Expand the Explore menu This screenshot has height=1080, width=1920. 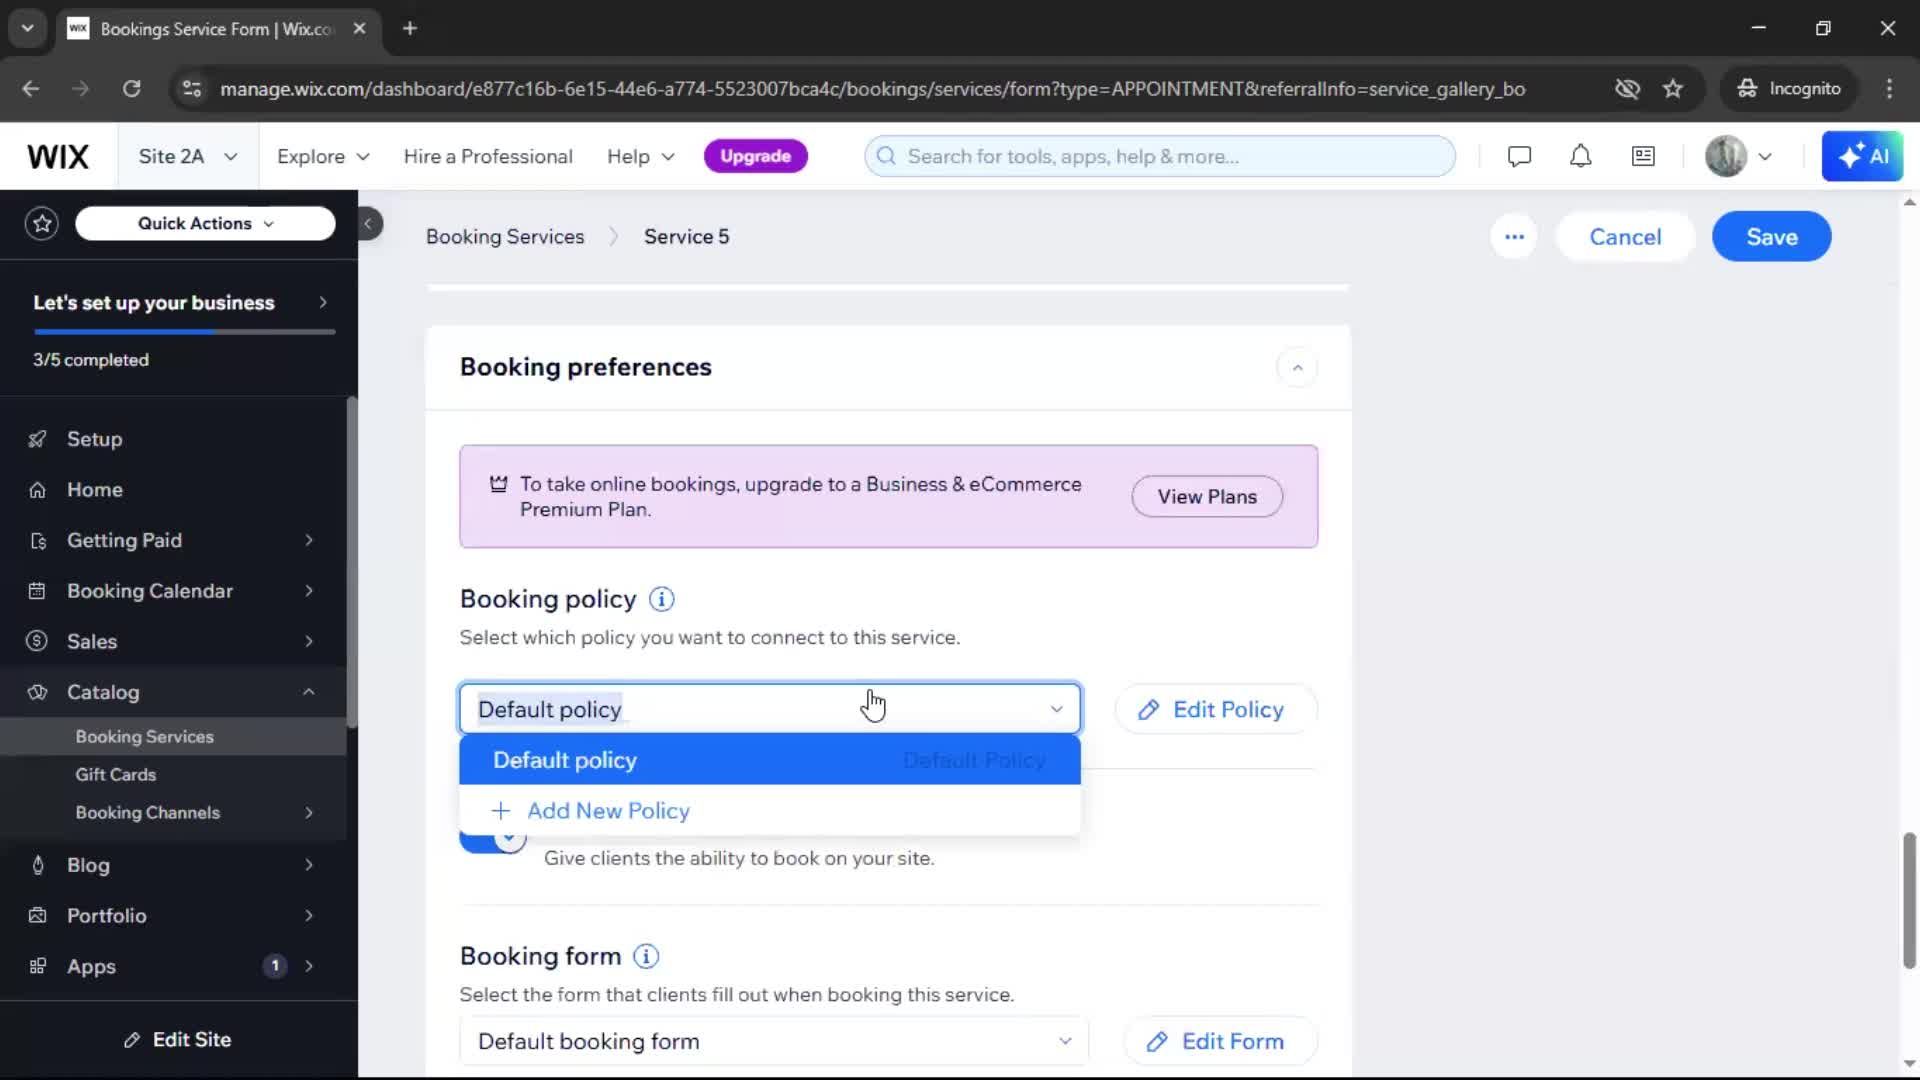[323, 156]
